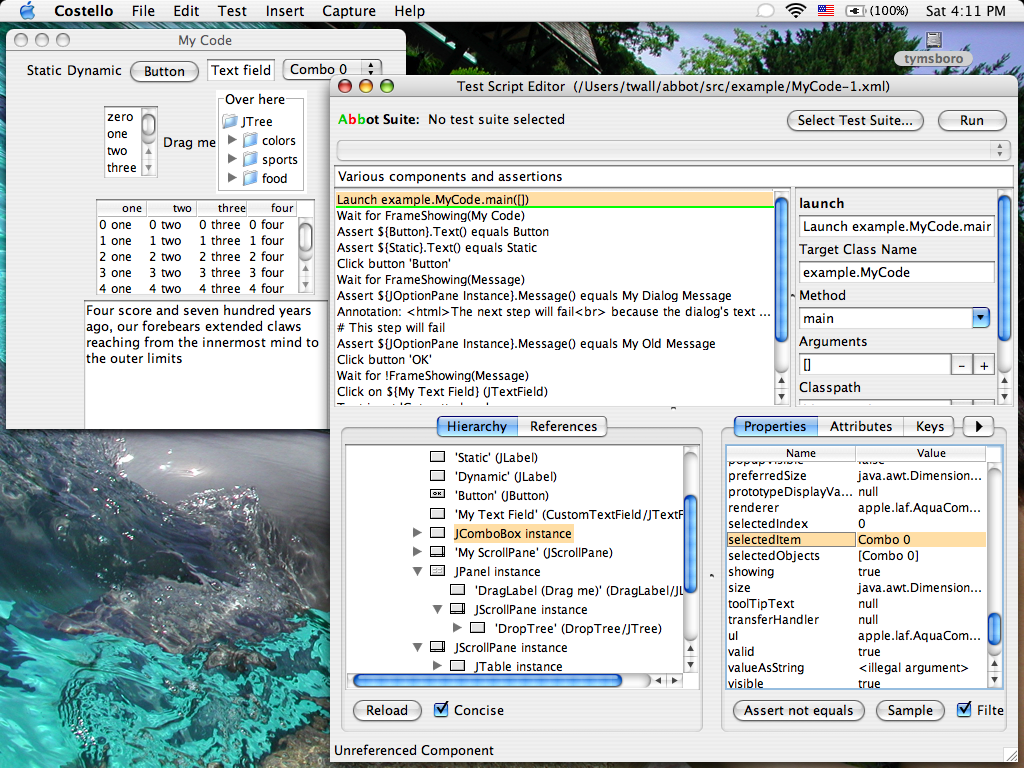Click the food folder icon
Screen dimensions: 1024x768
(x=250, y=178)
